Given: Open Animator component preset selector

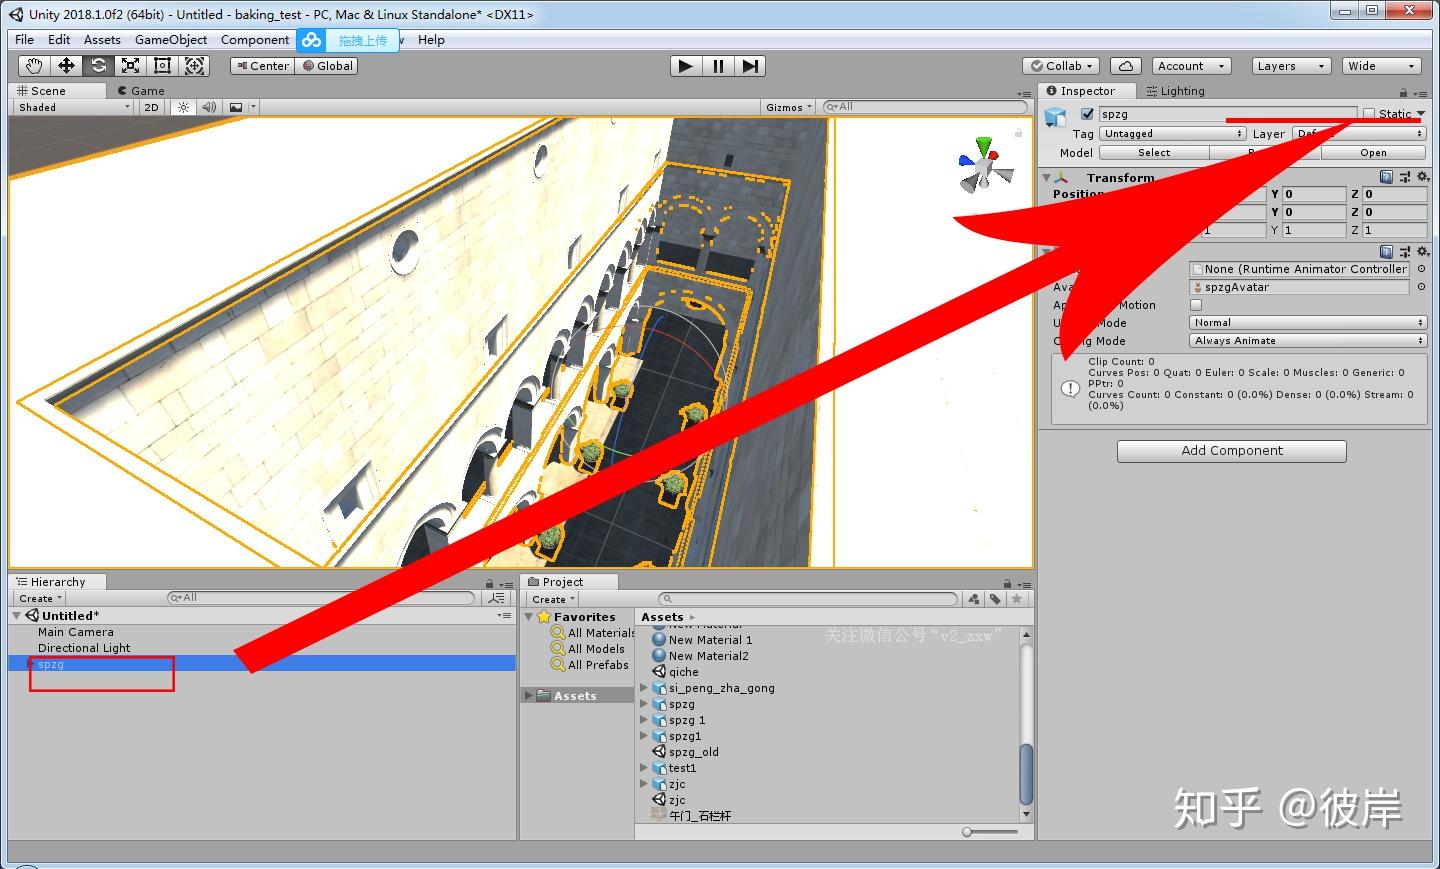Looking at the screenshot, I should (1405, 251).
